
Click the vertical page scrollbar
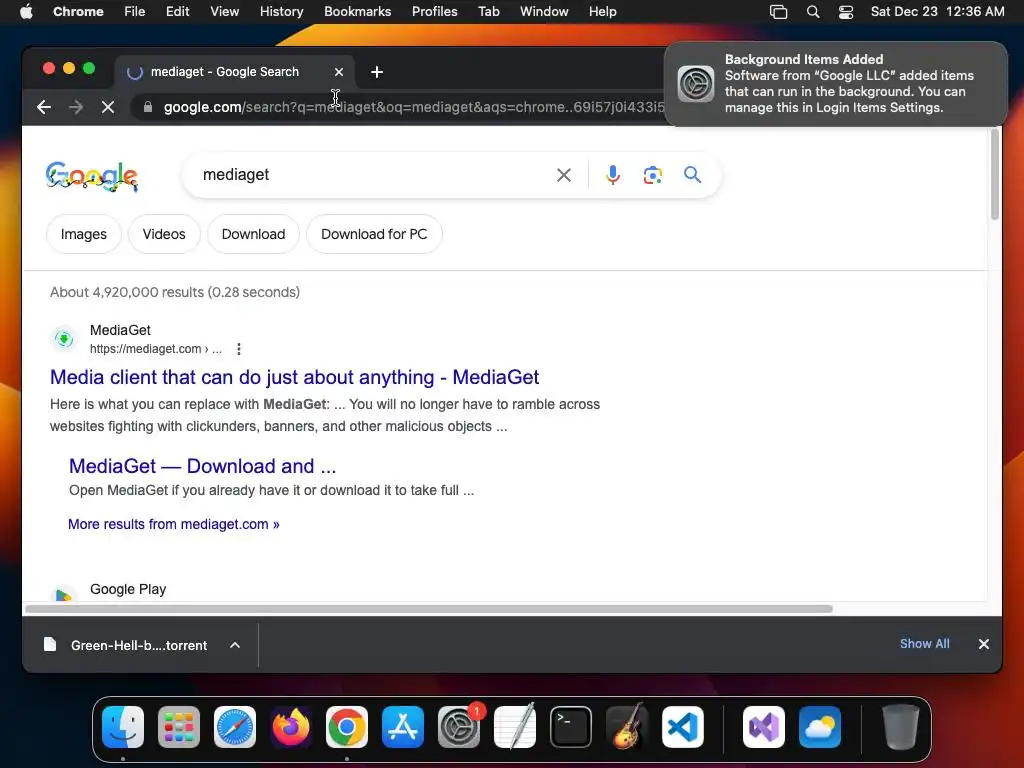995,174
